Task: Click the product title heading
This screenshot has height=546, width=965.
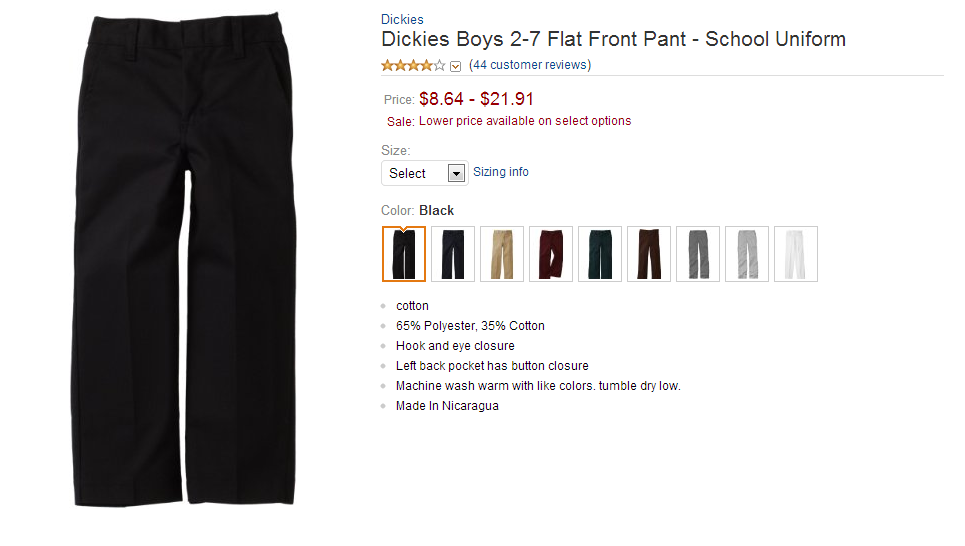Action: (613, 40)
